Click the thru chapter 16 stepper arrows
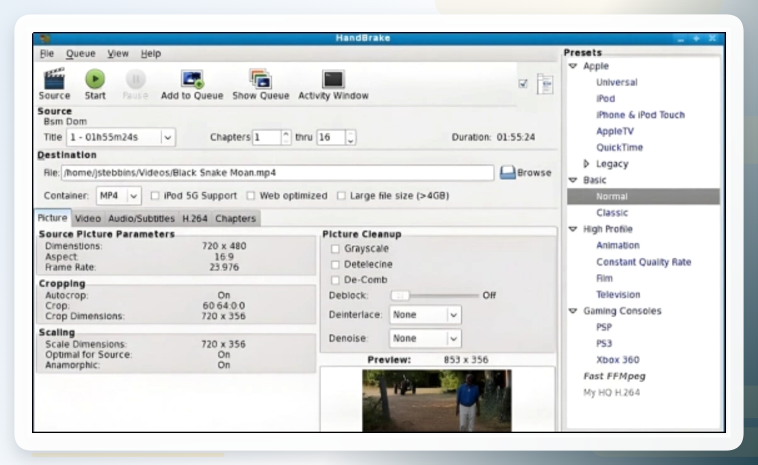 350,137
